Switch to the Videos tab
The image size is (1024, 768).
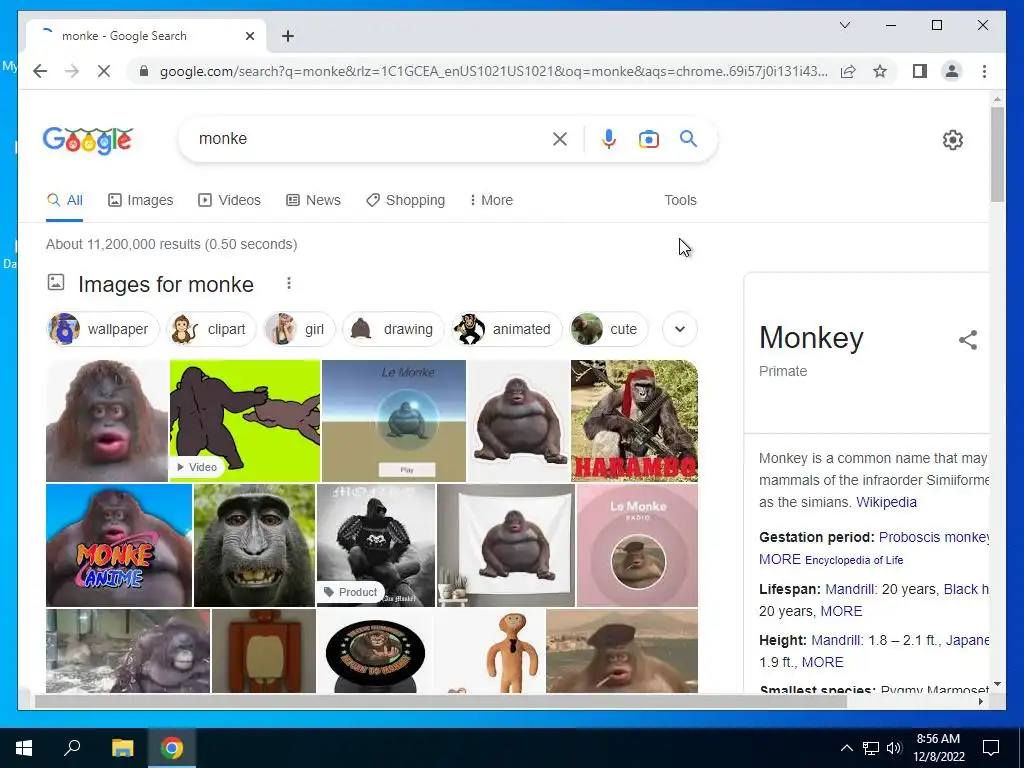click(x=229, y=200)
